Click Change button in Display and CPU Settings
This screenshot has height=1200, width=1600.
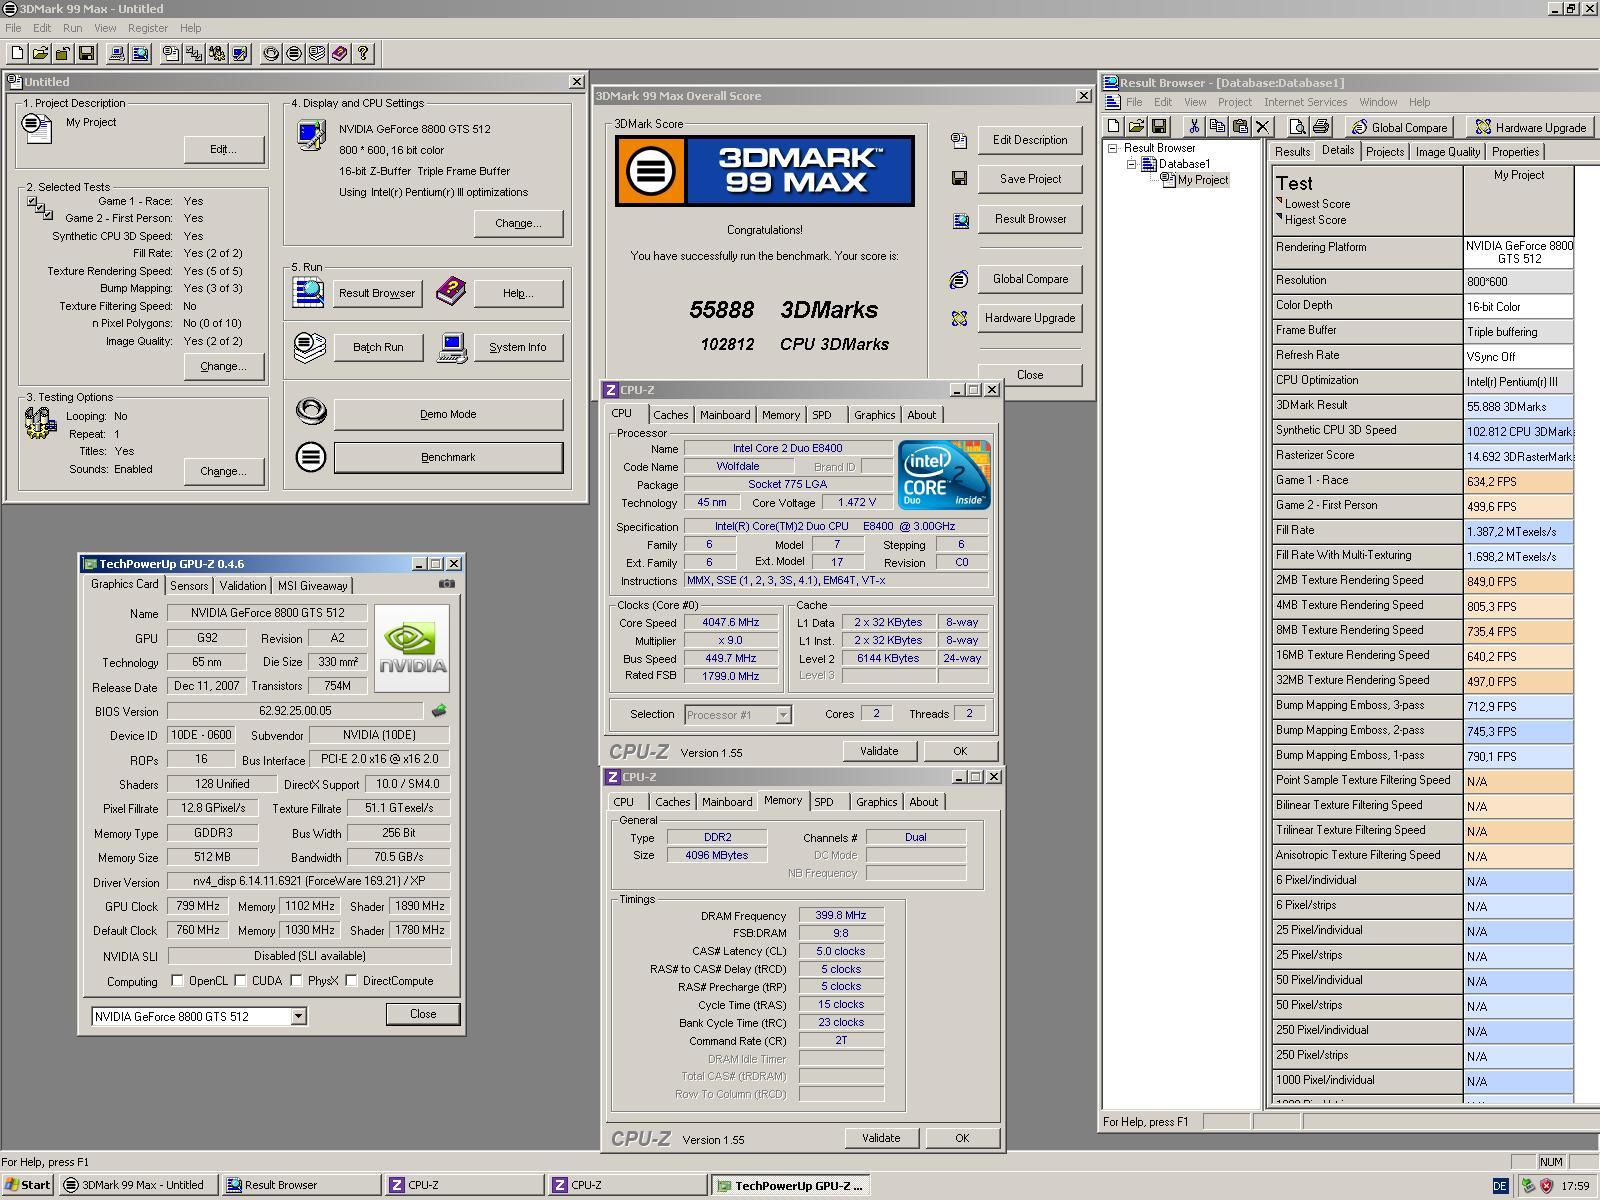518,223
